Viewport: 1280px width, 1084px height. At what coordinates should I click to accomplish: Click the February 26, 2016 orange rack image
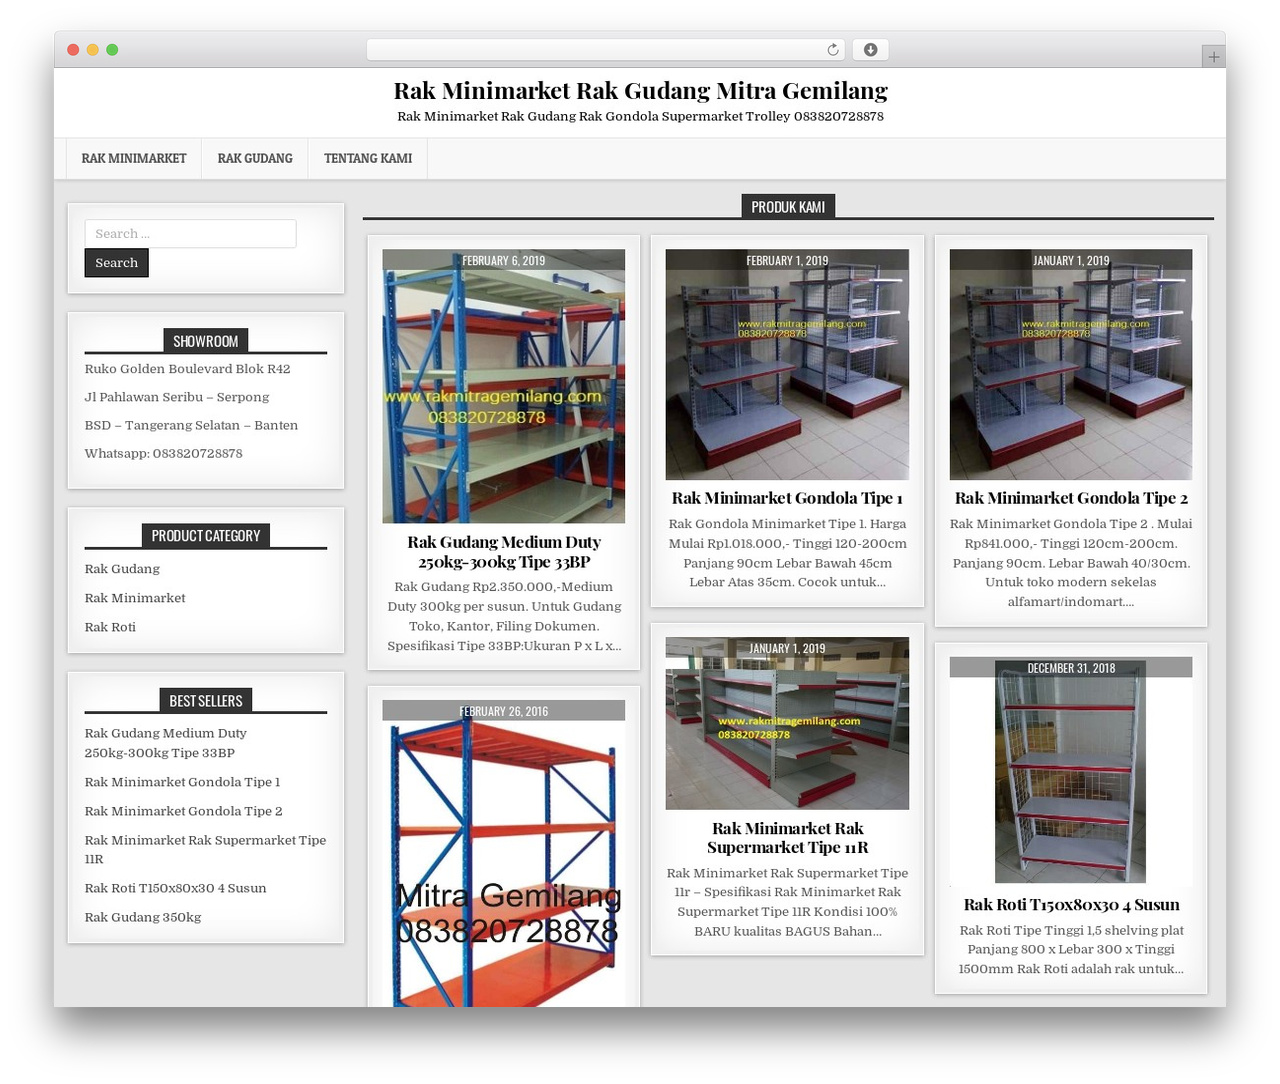click(x=503, y=853)
